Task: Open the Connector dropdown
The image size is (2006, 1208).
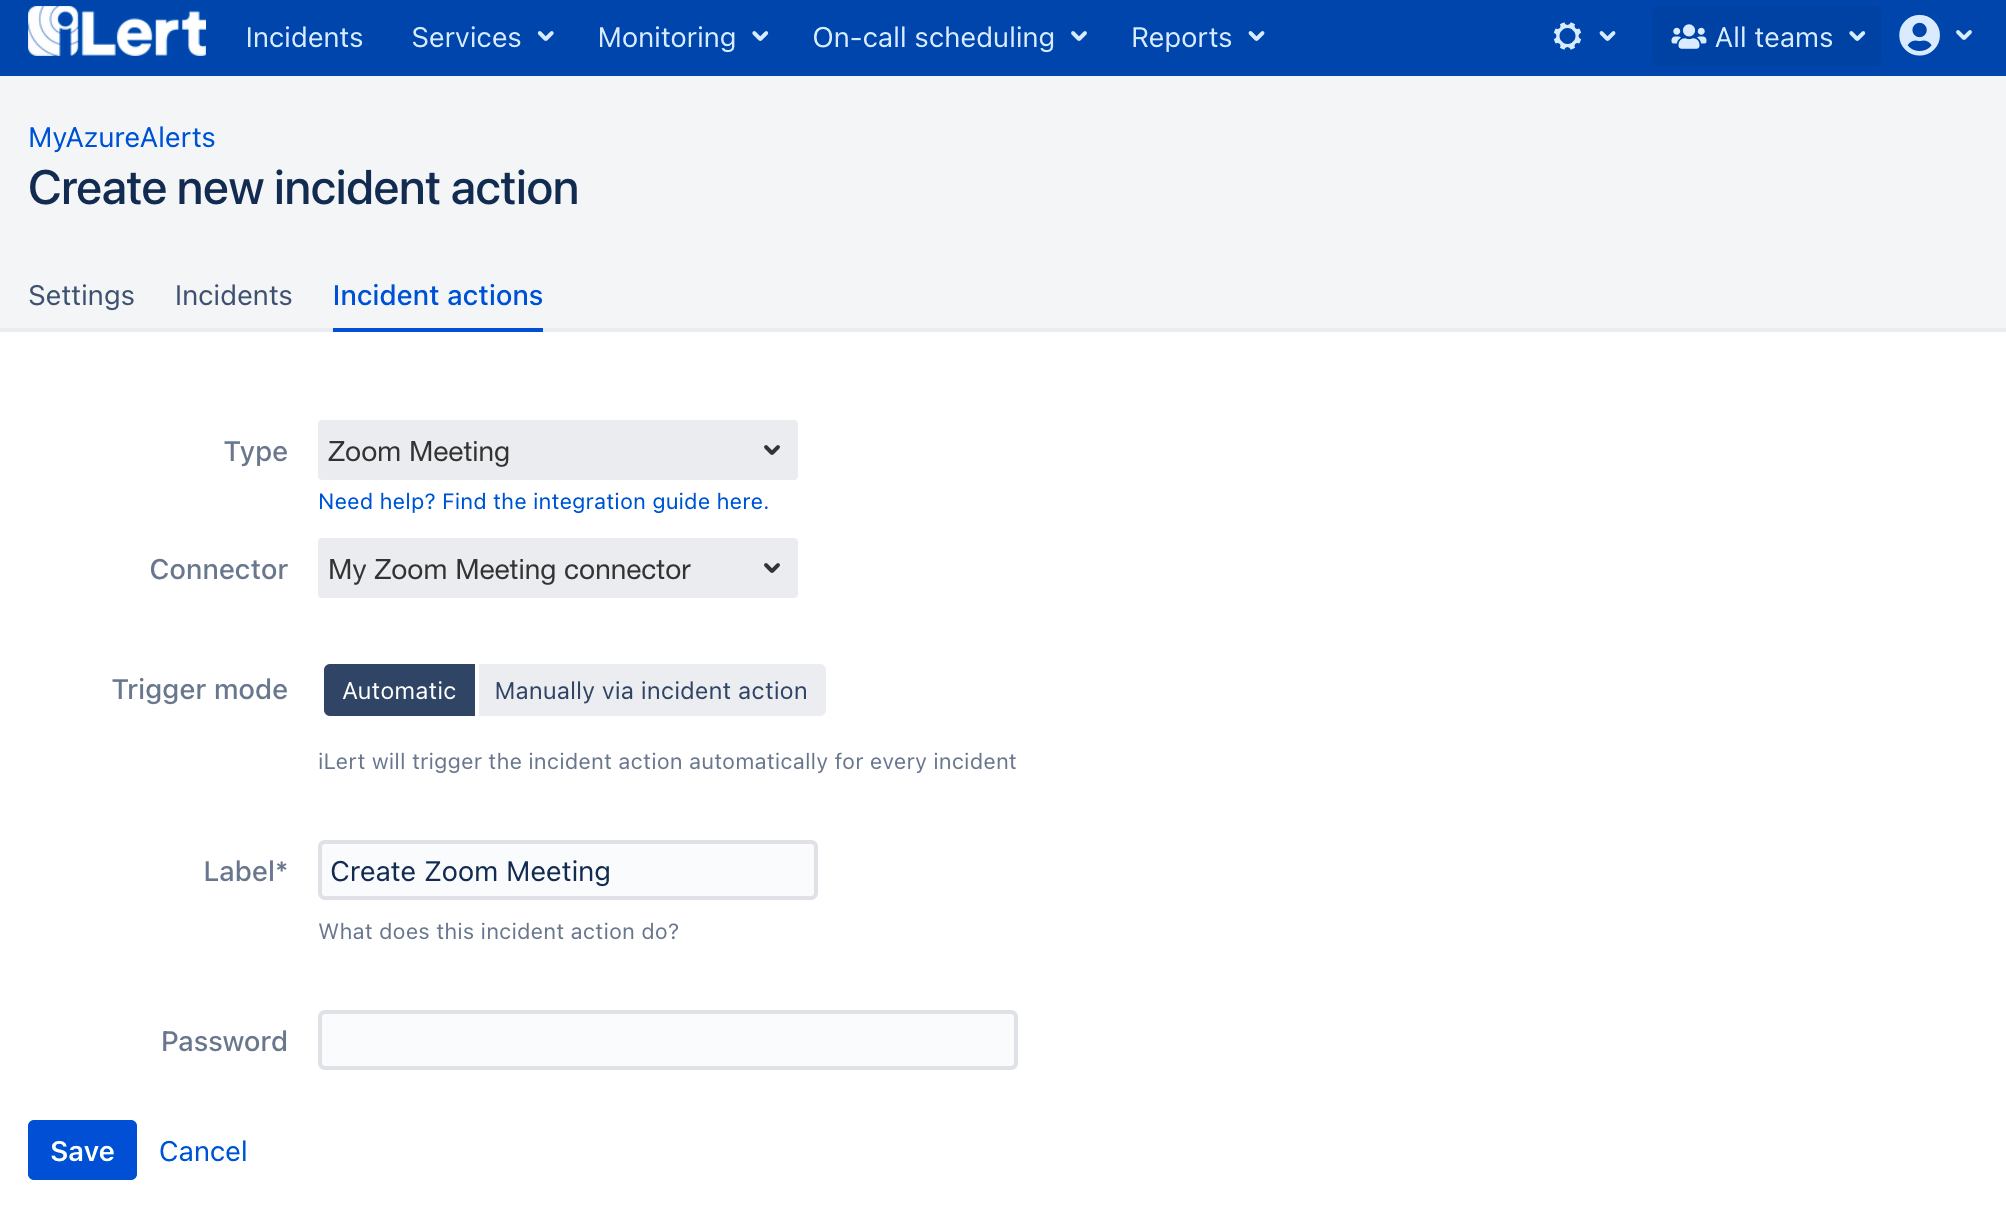Action: (x=557, y=569)
